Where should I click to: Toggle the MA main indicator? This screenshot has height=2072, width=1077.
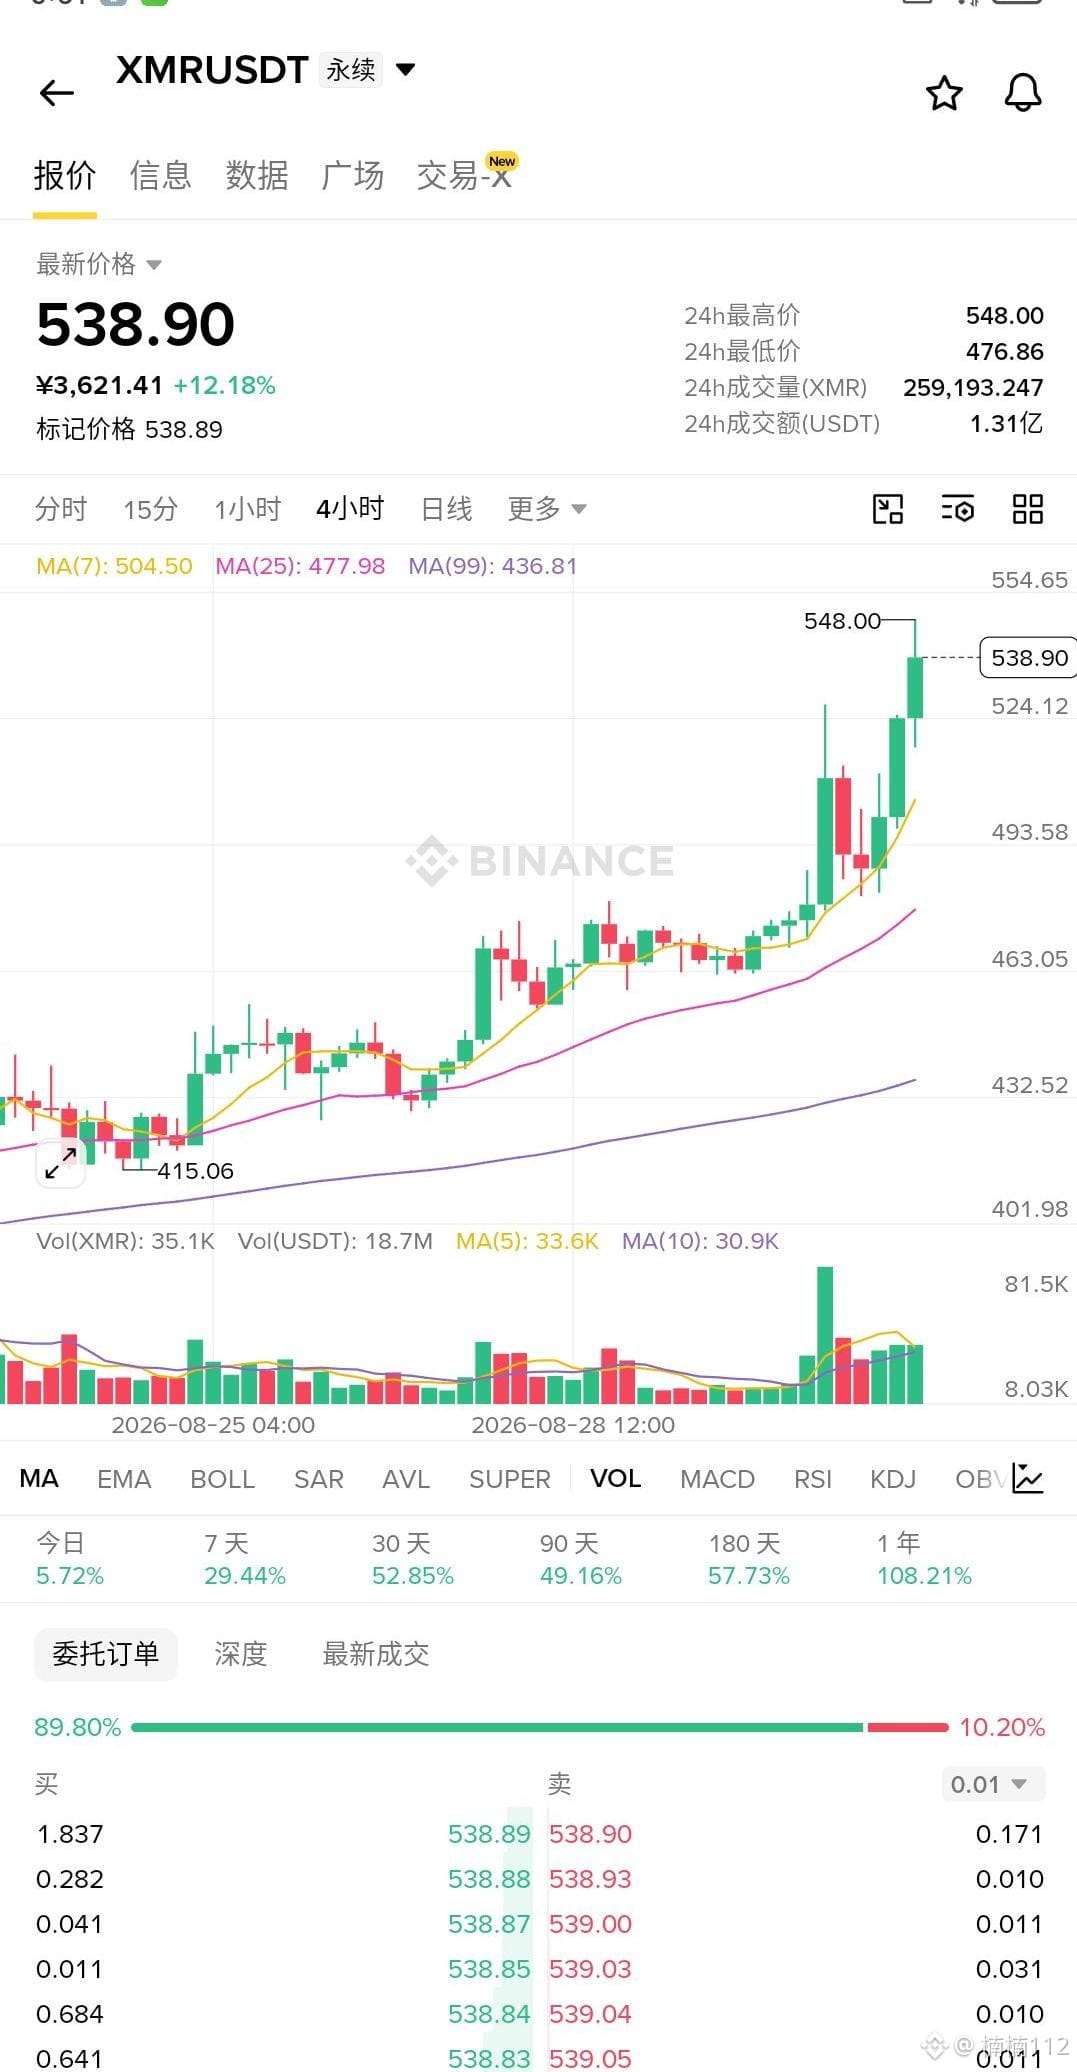tap(39, 1478)
